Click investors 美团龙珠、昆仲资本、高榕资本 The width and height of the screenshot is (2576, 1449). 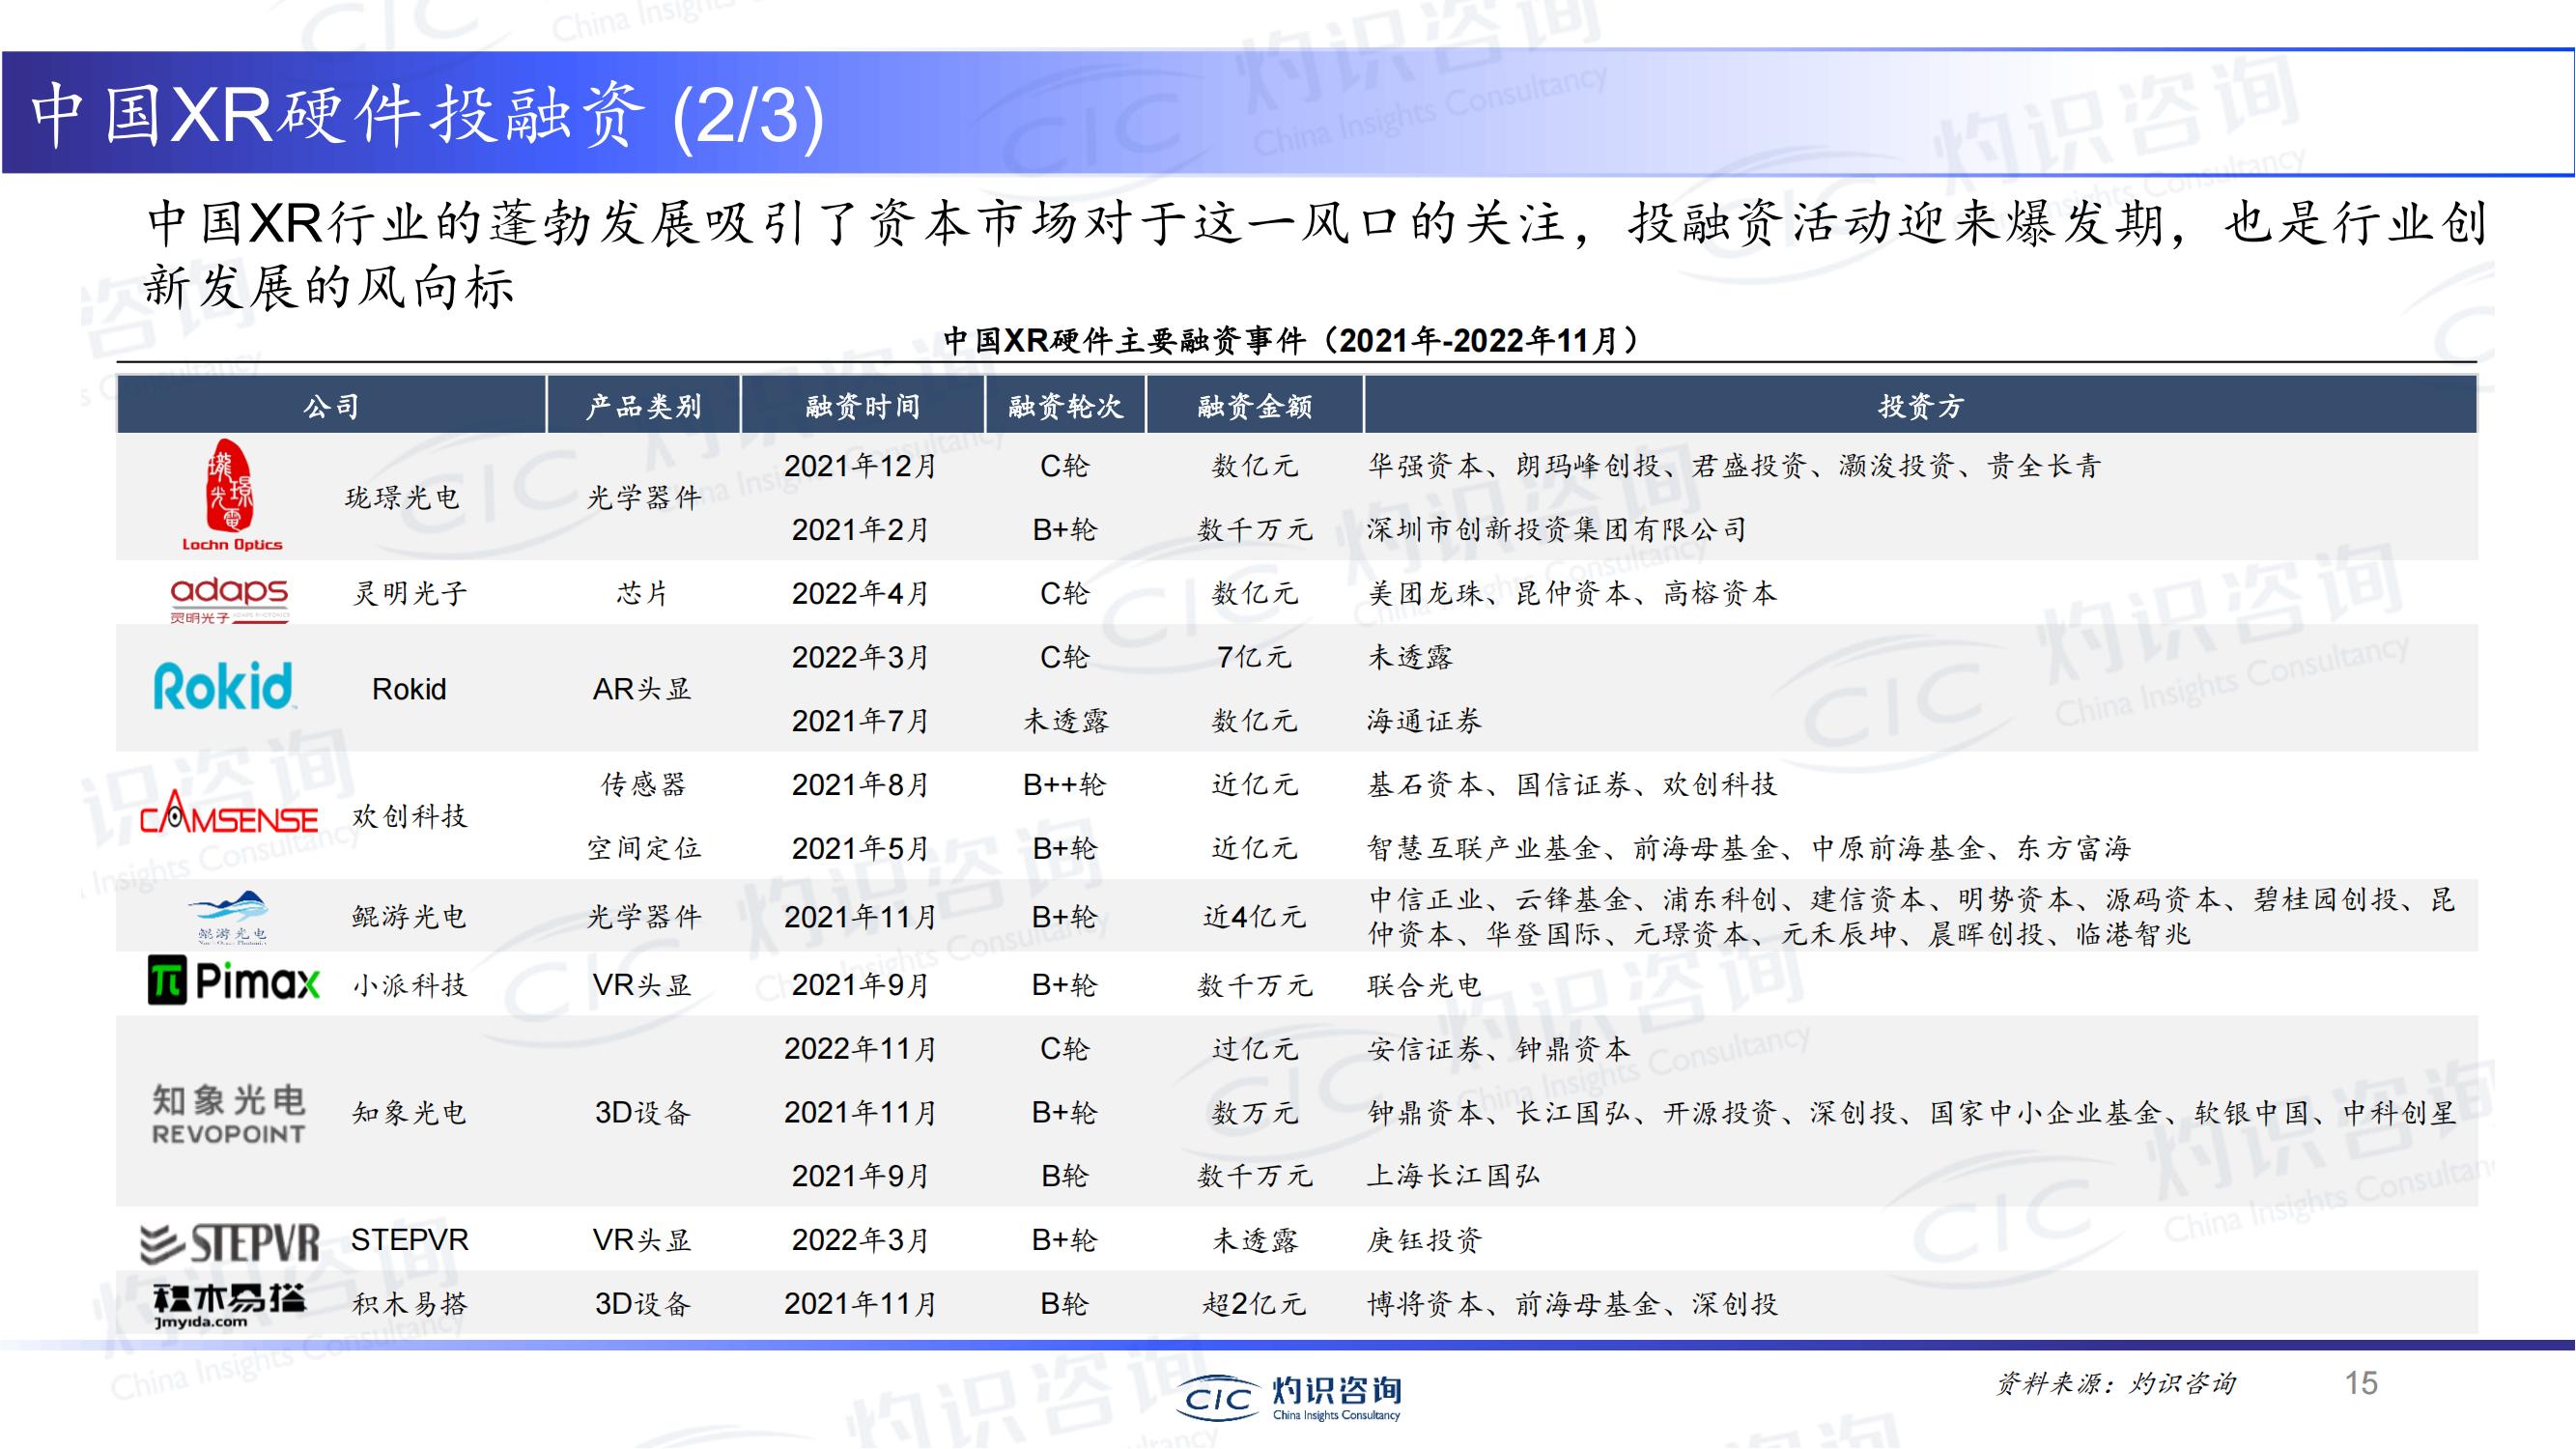[x=1572, y=593]
